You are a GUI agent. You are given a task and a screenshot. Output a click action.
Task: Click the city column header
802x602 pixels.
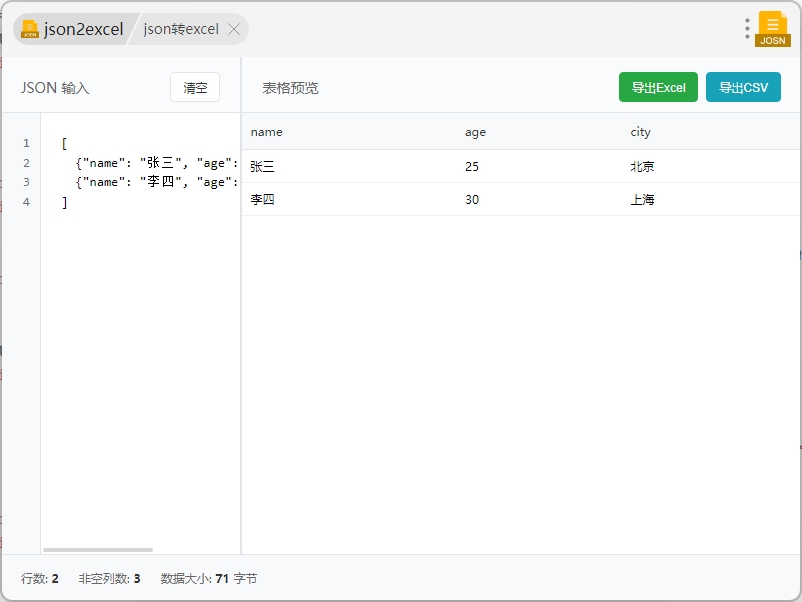pos(640,132)
